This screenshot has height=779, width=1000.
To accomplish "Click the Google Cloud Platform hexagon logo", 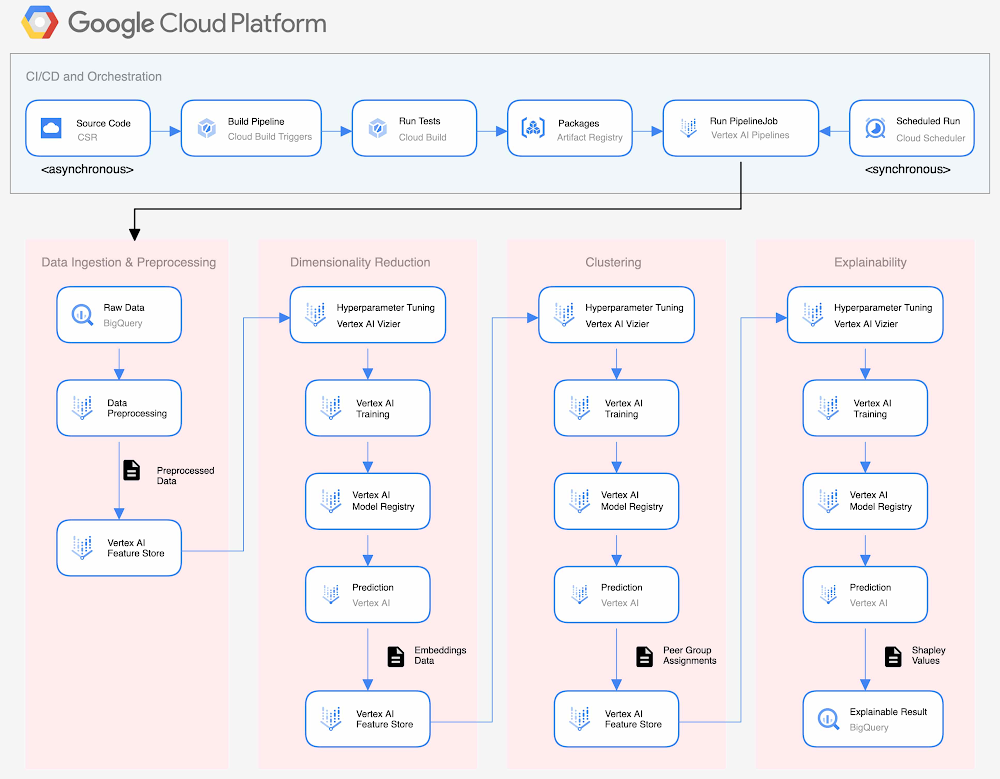I will pos(40,22).
